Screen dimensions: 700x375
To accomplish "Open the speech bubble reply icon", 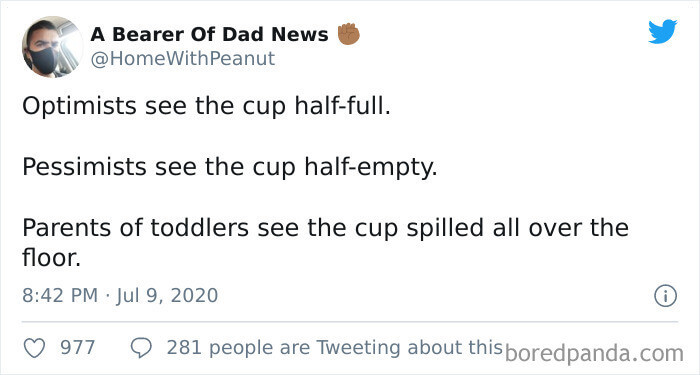I will click(142, 348).
